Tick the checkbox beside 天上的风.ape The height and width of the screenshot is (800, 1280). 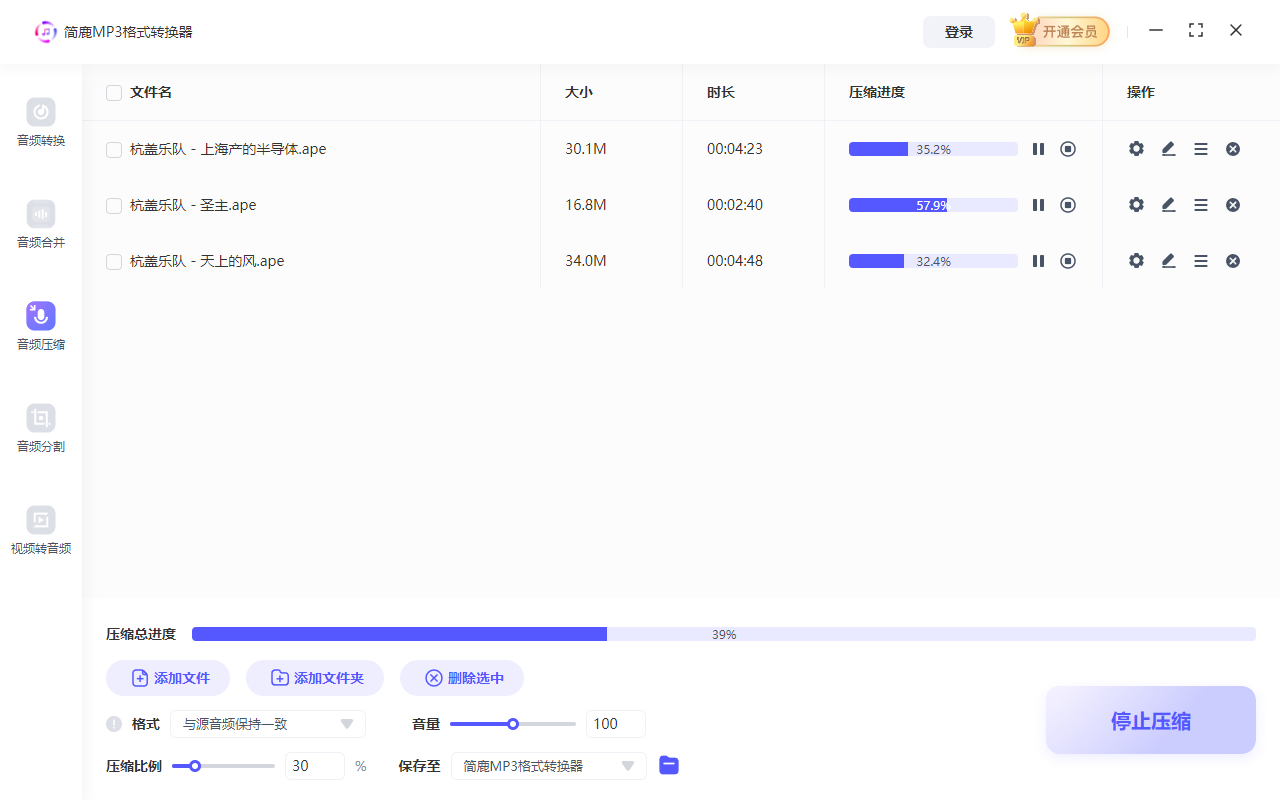[113, 260]
